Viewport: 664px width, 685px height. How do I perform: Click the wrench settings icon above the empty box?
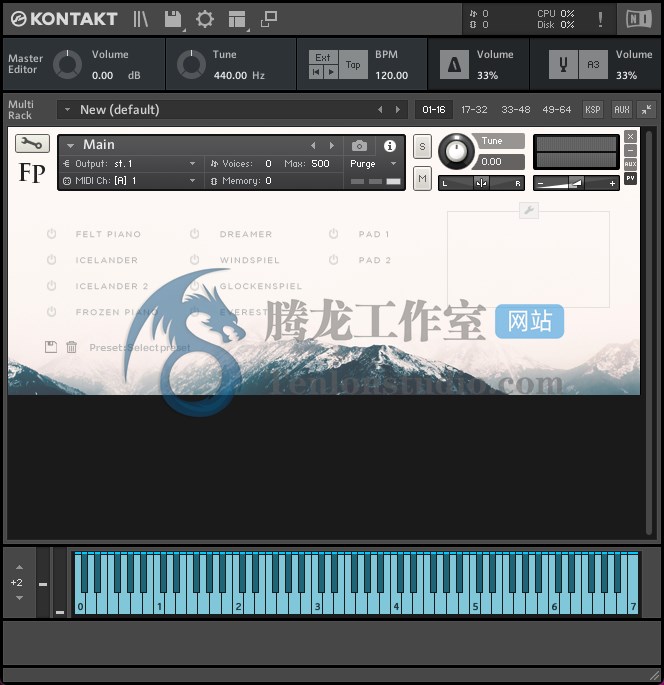pos(529,211)
